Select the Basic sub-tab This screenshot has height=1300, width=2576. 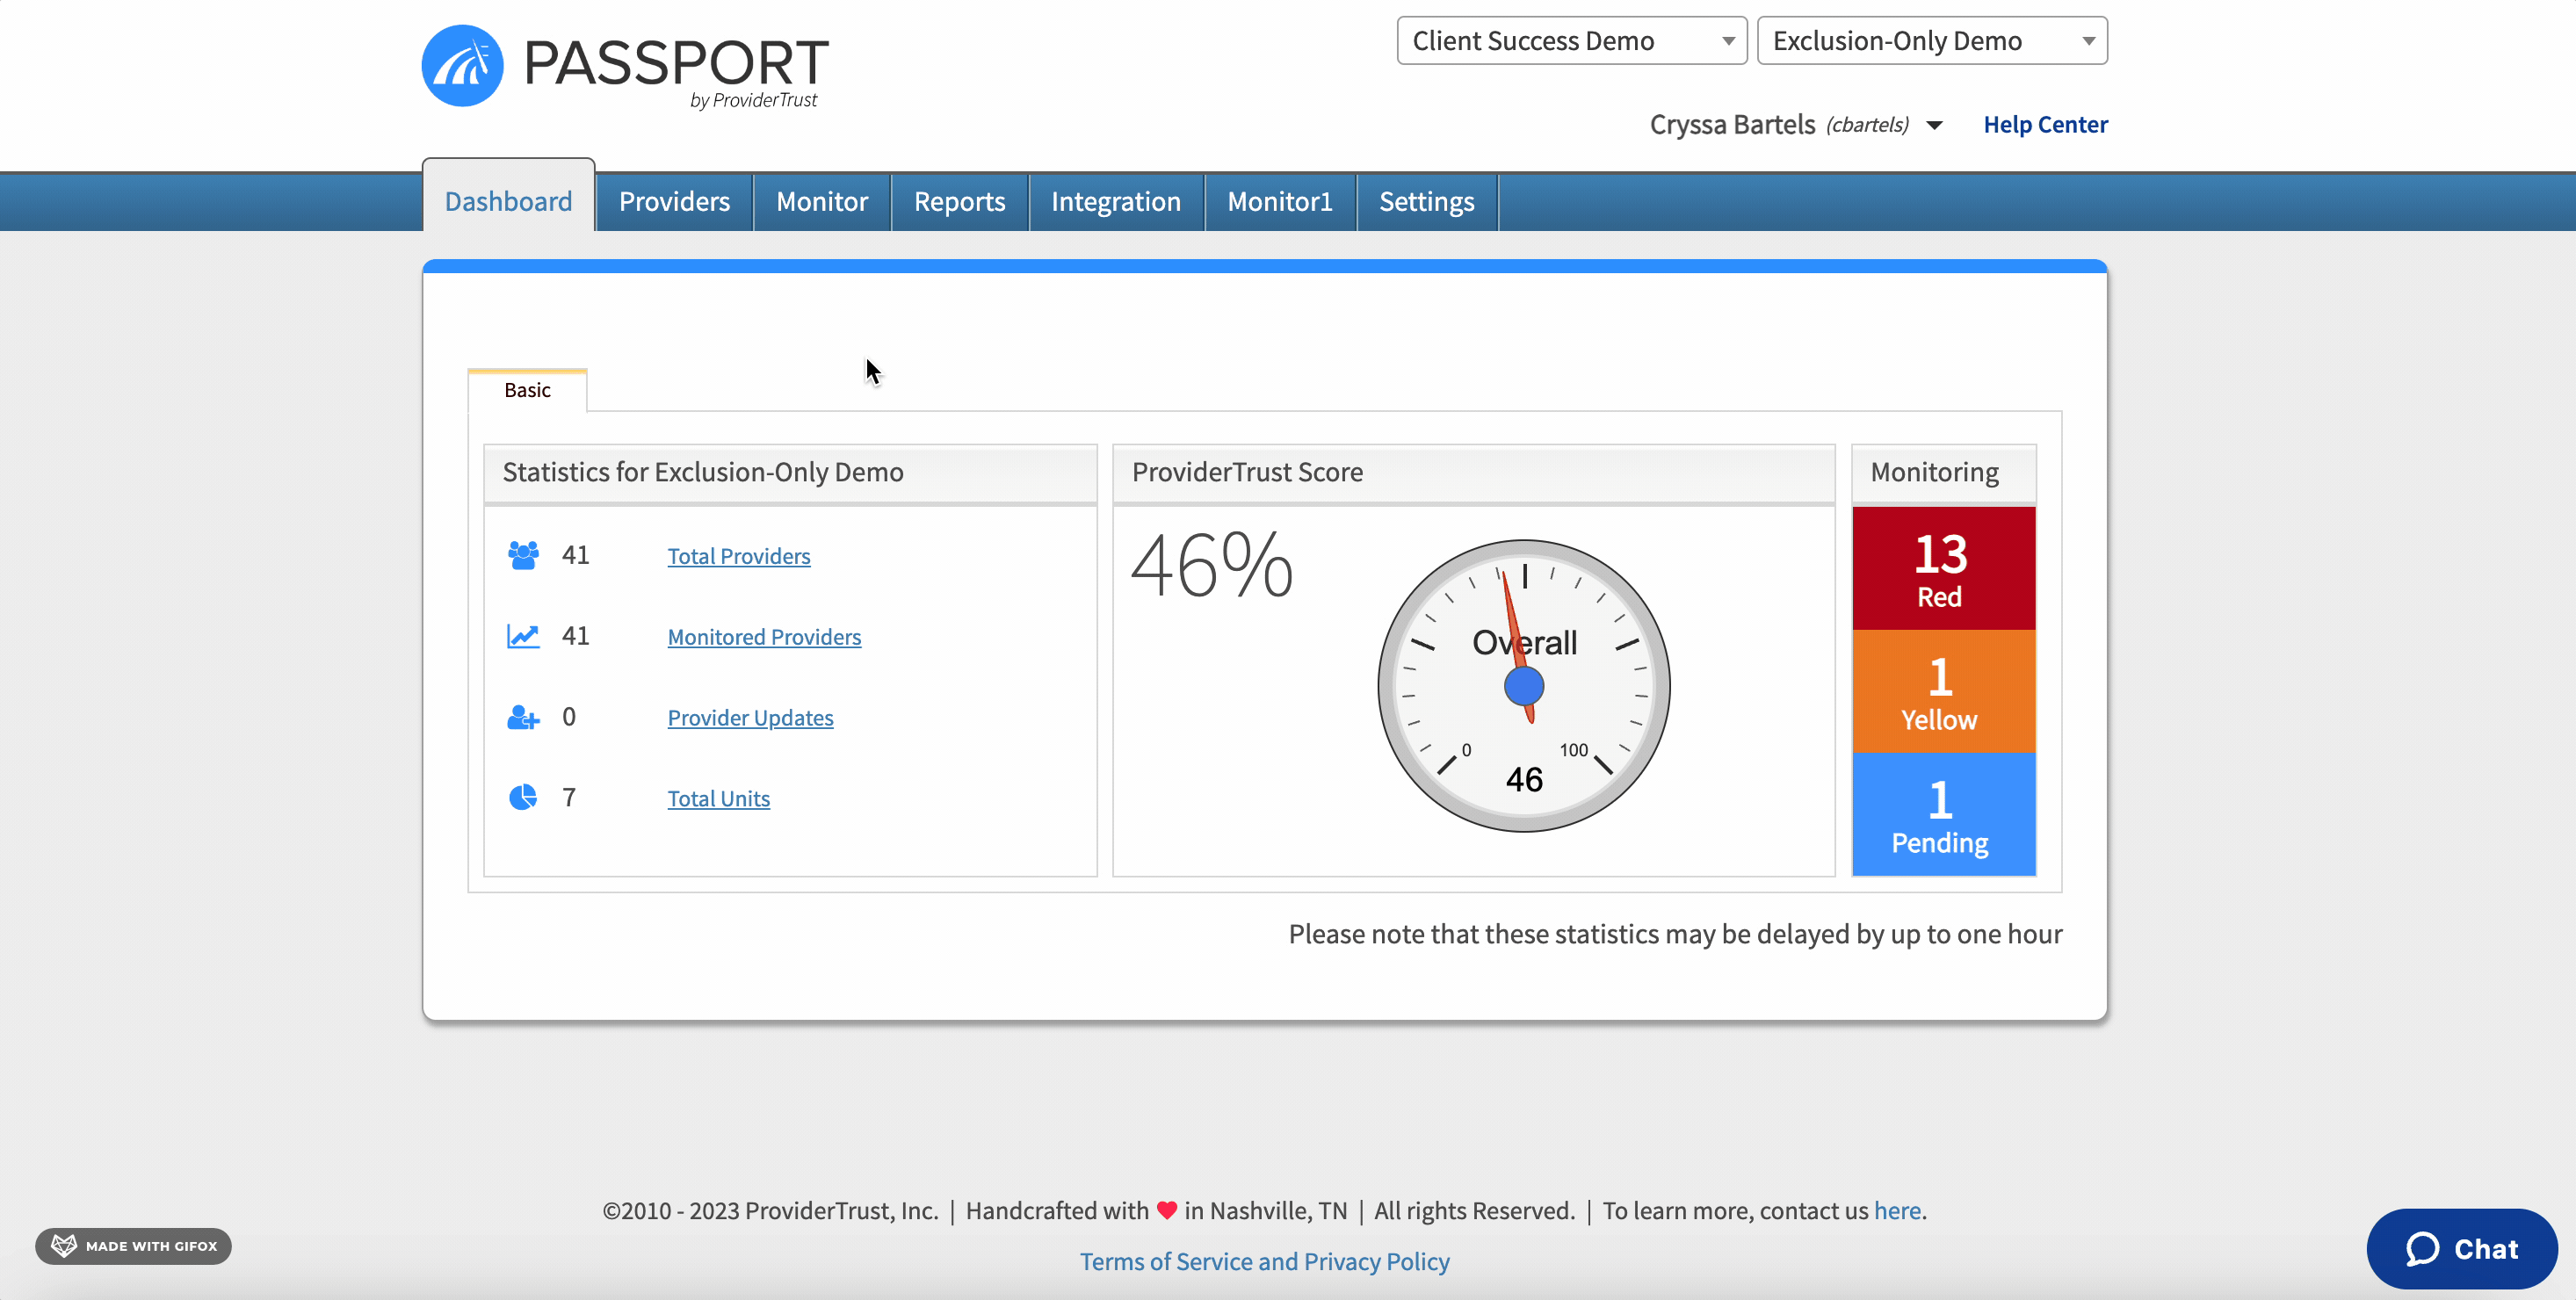pyautogui.click(x=527, y=390)
